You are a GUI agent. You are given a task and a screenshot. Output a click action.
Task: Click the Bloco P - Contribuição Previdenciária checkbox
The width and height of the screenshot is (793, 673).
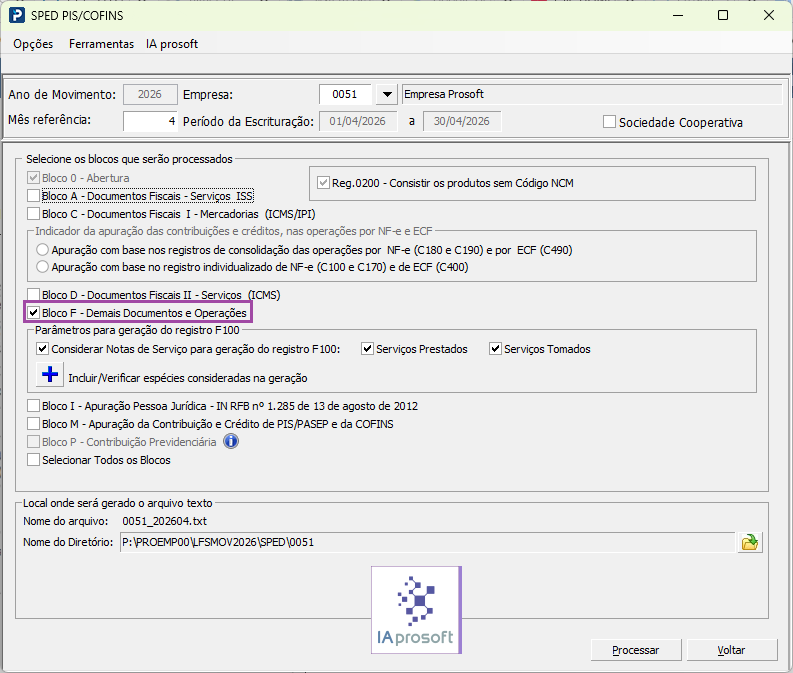(34, 442)
